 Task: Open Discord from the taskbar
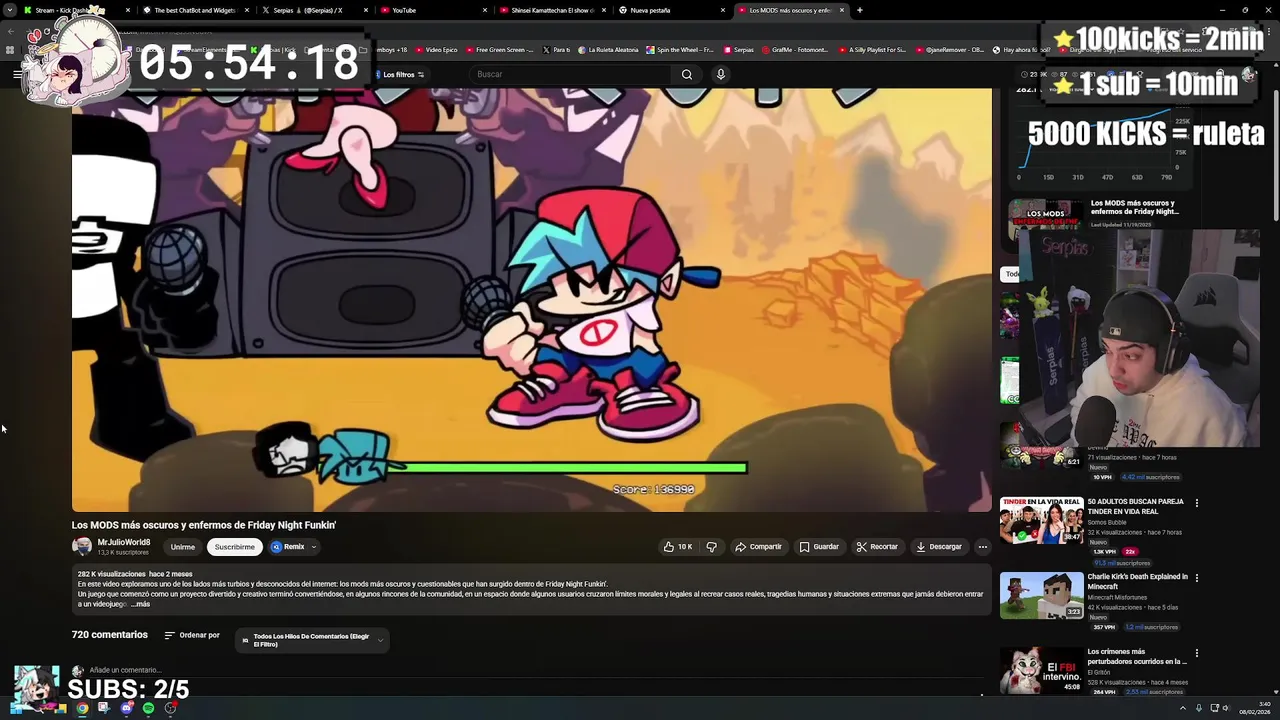pos(126,708)
